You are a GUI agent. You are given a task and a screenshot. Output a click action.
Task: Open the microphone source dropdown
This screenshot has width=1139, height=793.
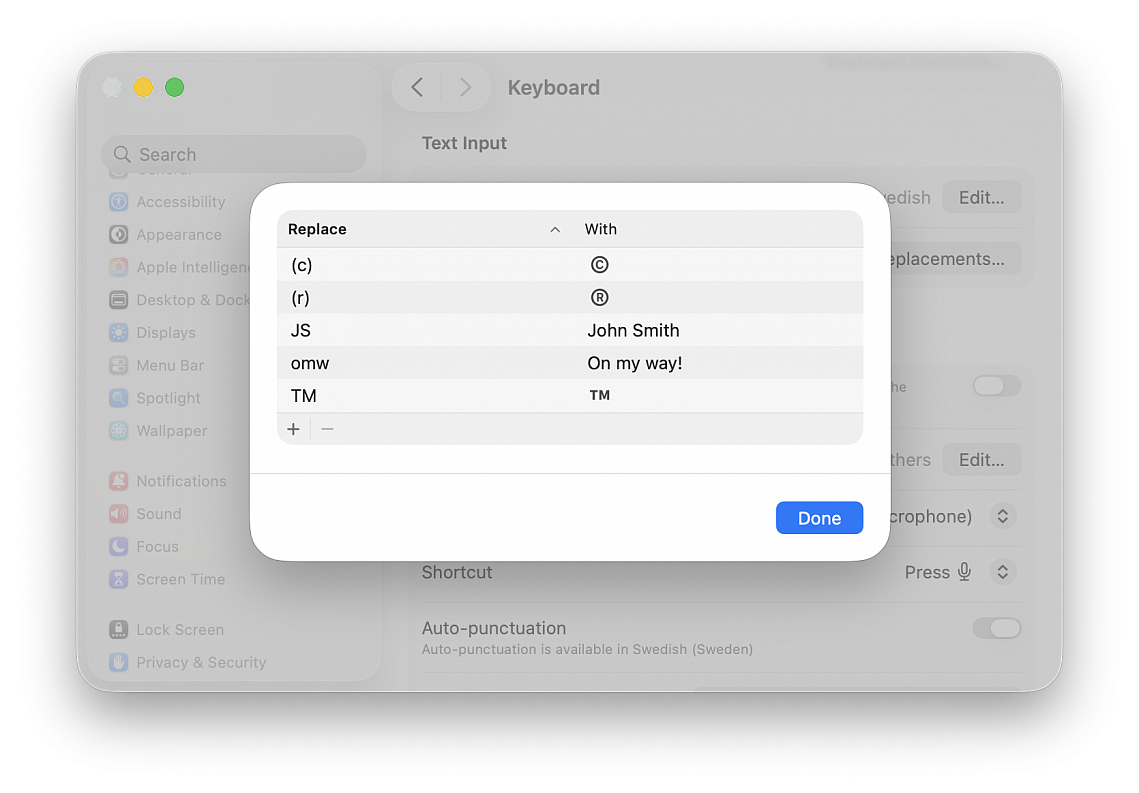point(1002,516)
